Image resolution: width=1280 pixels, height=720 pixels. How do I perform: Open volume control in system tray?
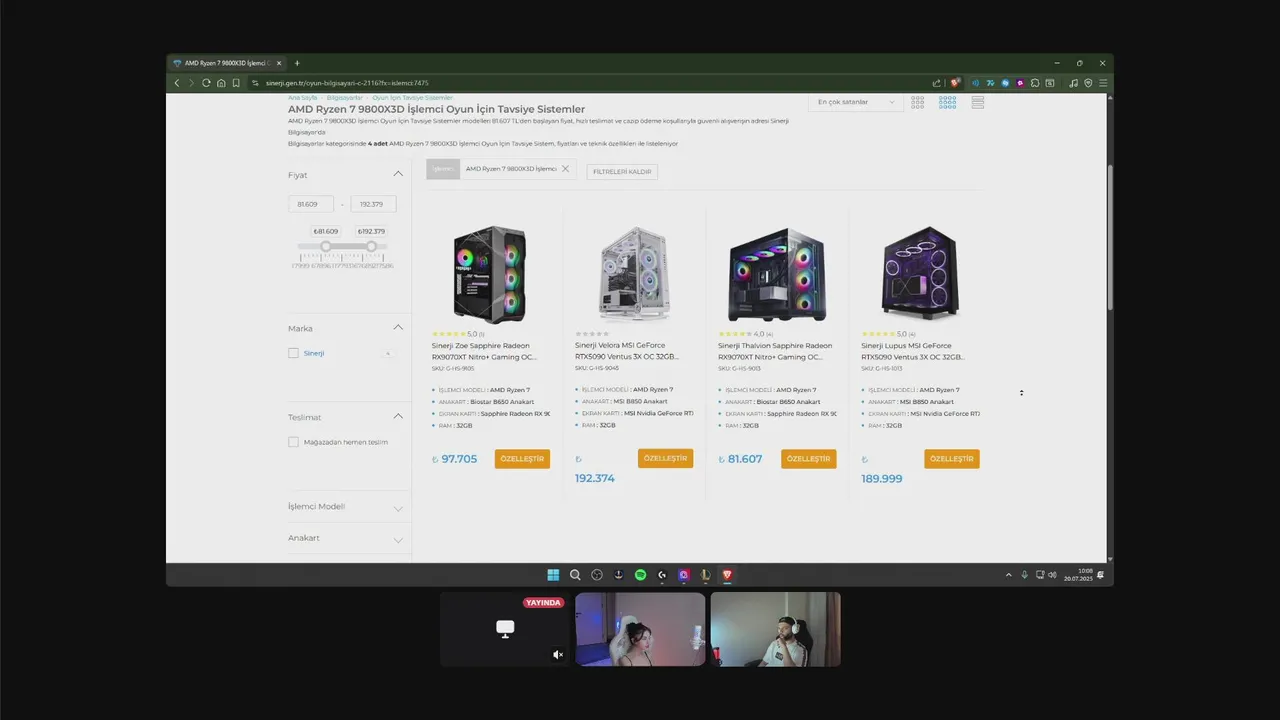[1052, 575]
